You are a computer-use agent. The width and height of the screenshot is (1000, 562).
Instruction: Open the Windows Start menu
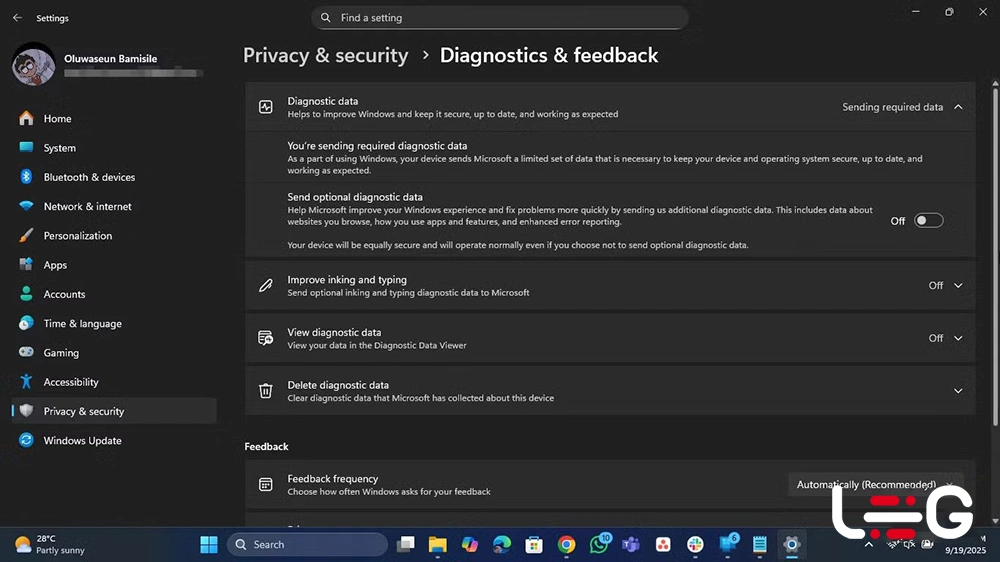click(209, 545)
